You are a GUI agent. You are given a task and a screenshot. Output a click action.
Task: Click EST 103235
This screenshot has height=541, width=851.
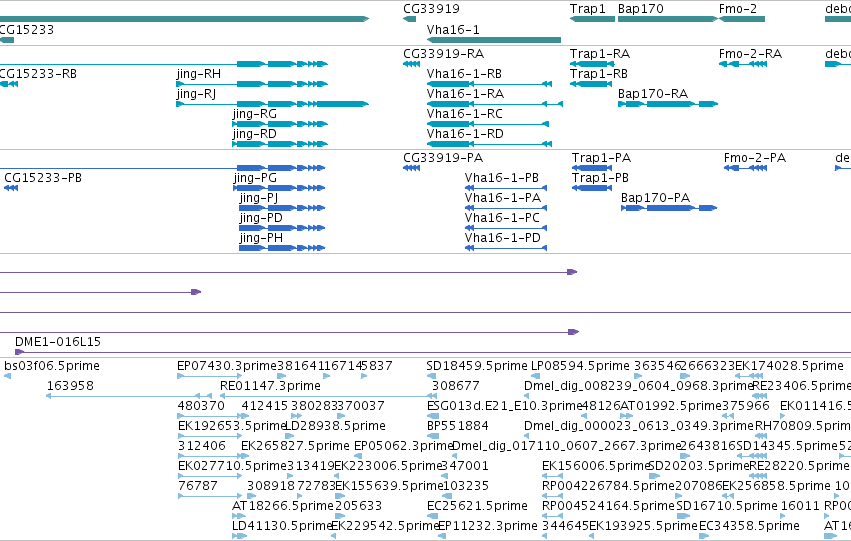pyautogui.click(x=447, y=495)
